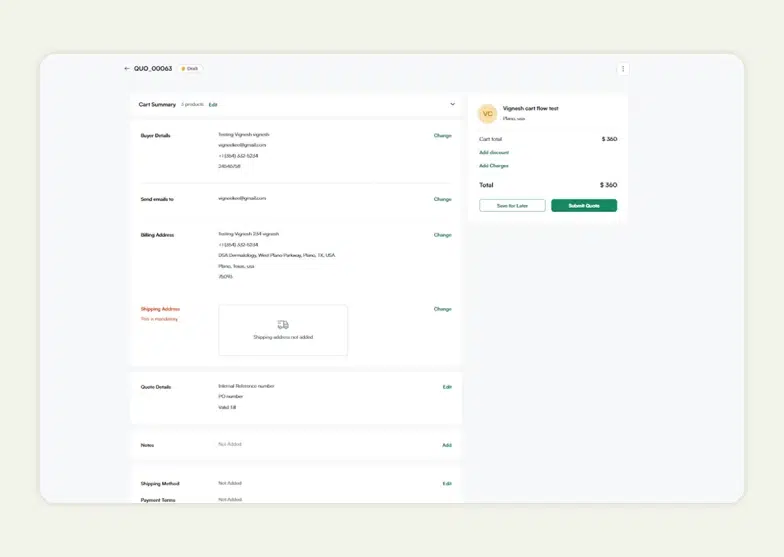Screen dimensions: 784x557
Task: Edit the Cart Summary products
Action: click(x=213, y=105)
